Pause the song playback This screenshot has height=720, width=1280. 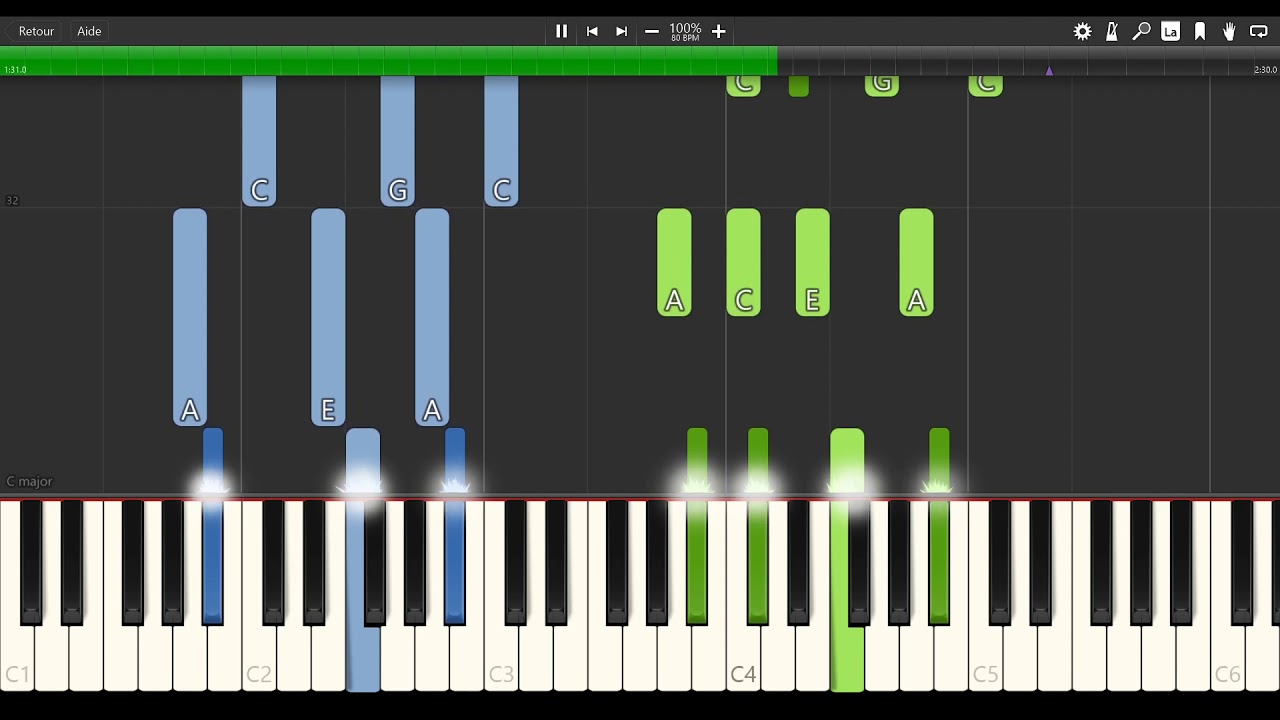561,31
